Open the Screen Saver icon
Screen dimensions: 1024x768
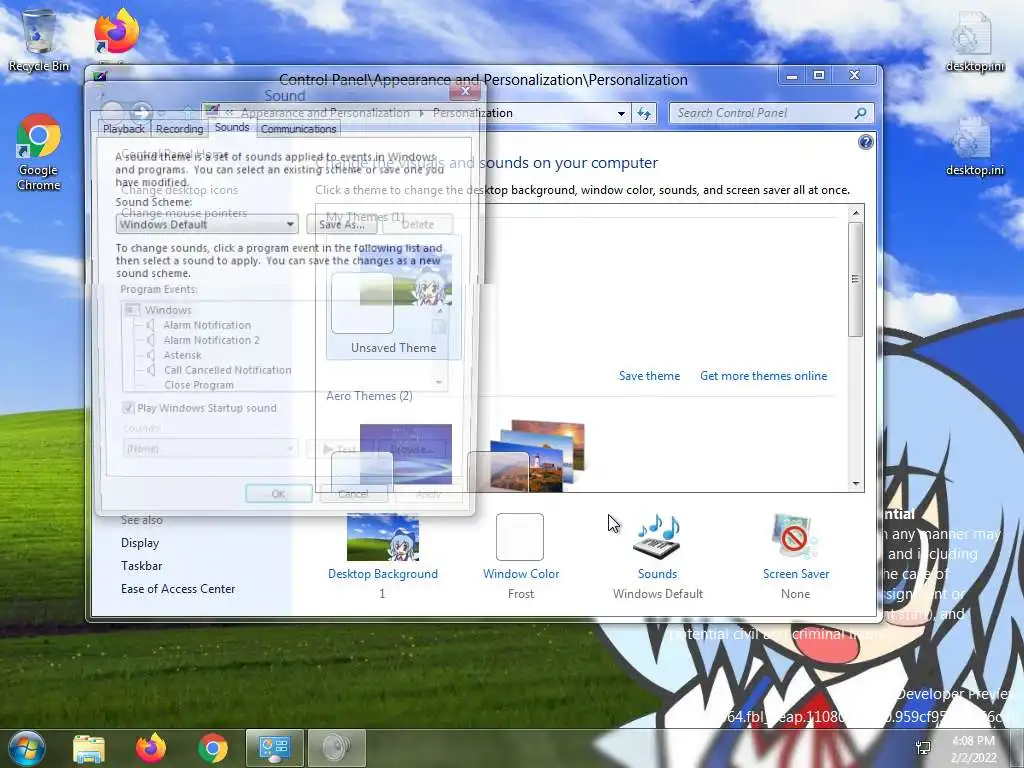[x=795, y=537]
